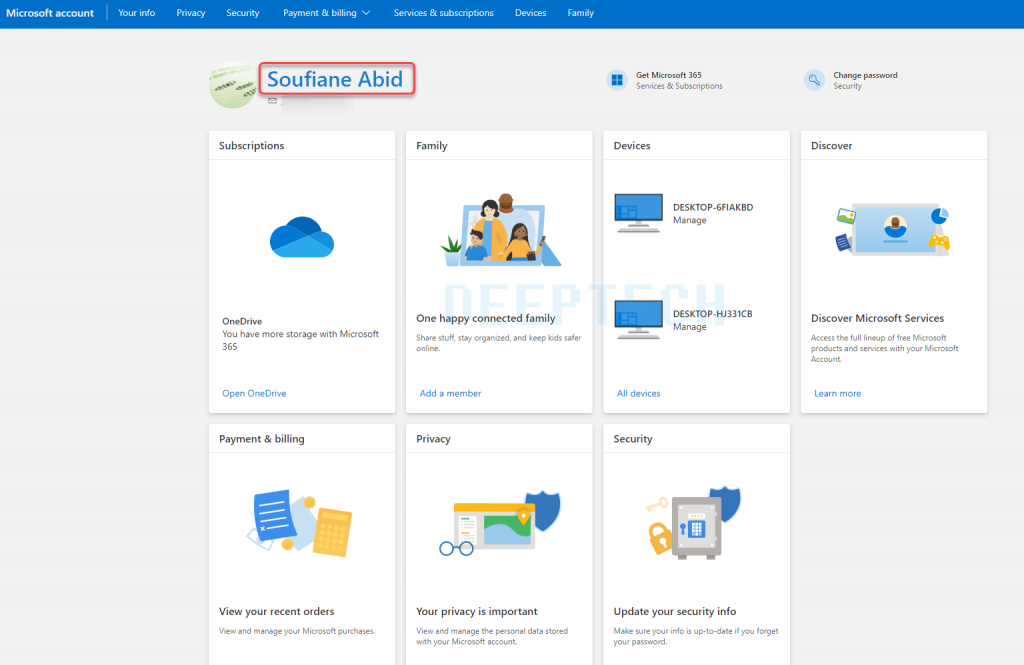Screen dimensions: 1024x665
Task: Click the family illustration image
Action: (x=500, y=230)
